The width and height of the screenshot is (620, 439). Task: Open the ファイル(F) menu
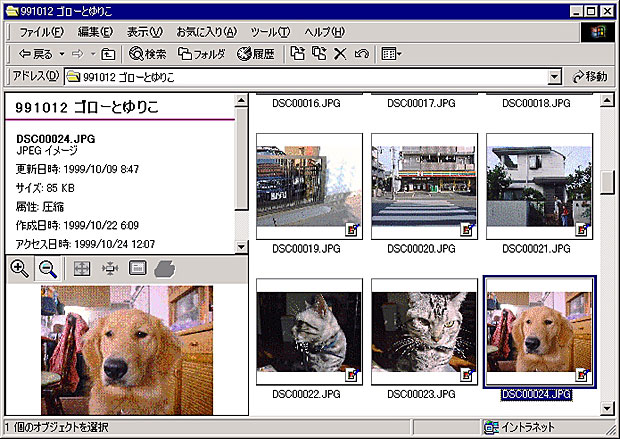pyautogui.click(x=41, y=32)
